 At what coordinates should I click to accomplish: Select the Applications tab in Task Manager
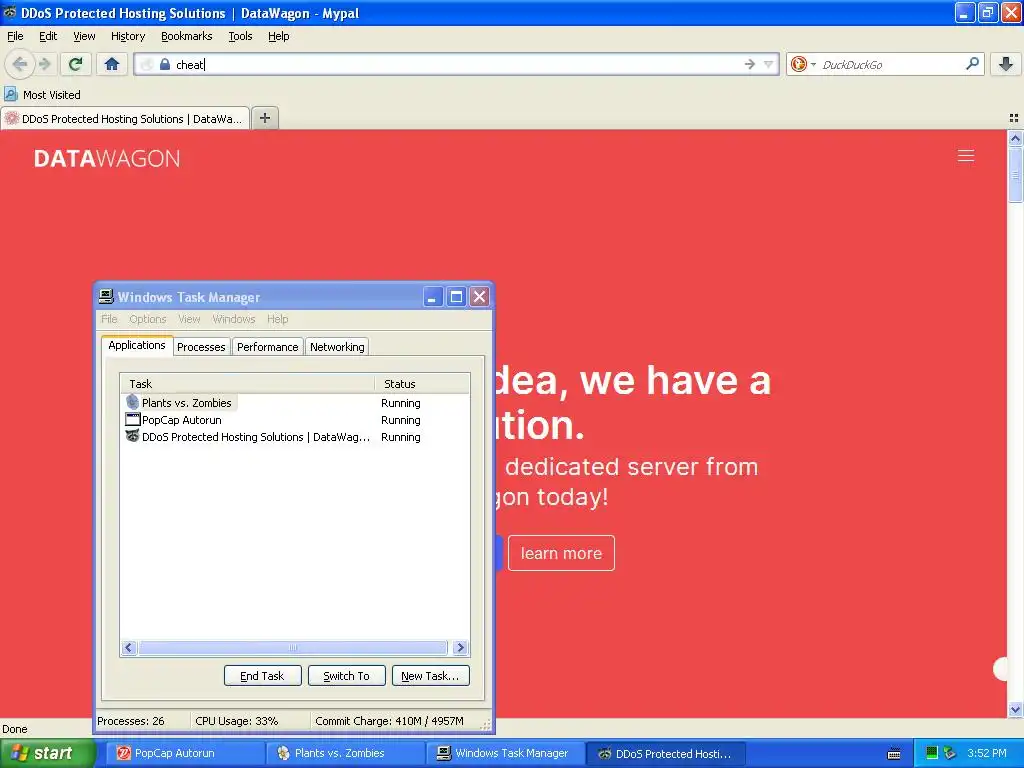point(137,345)
